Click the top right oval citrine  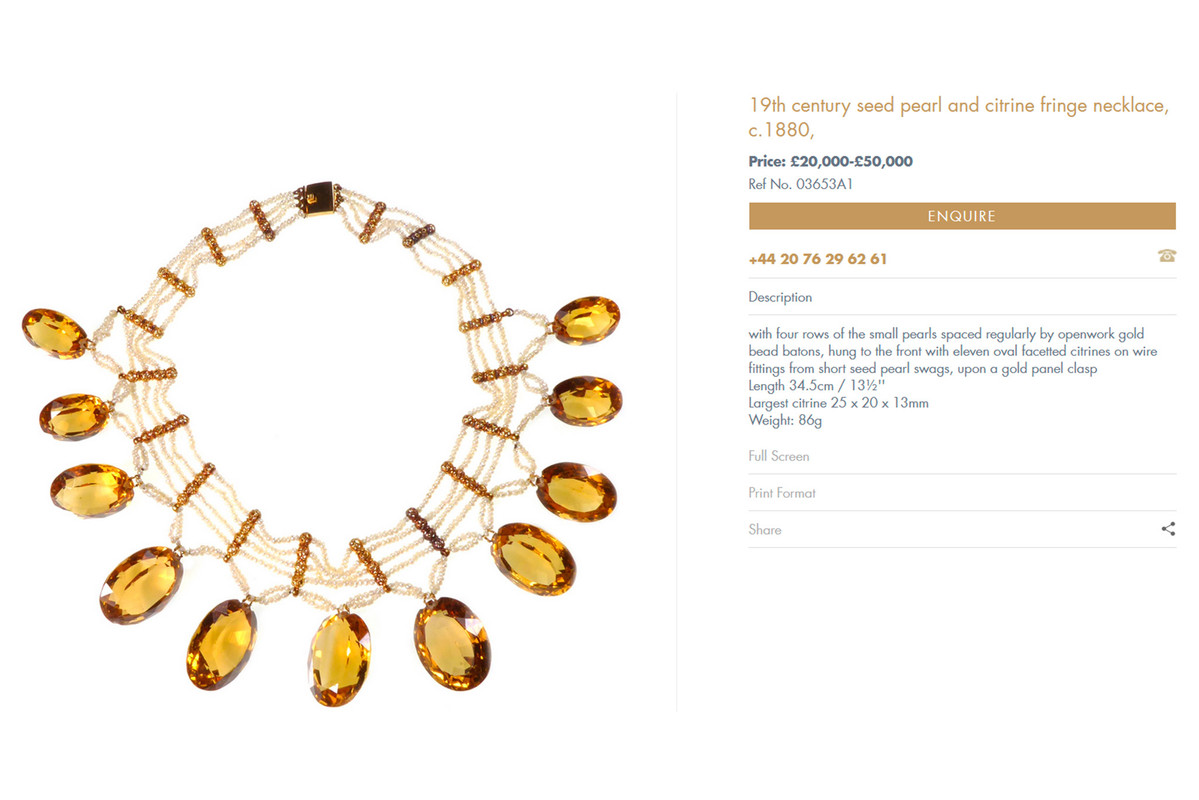[x=586, y=320]
